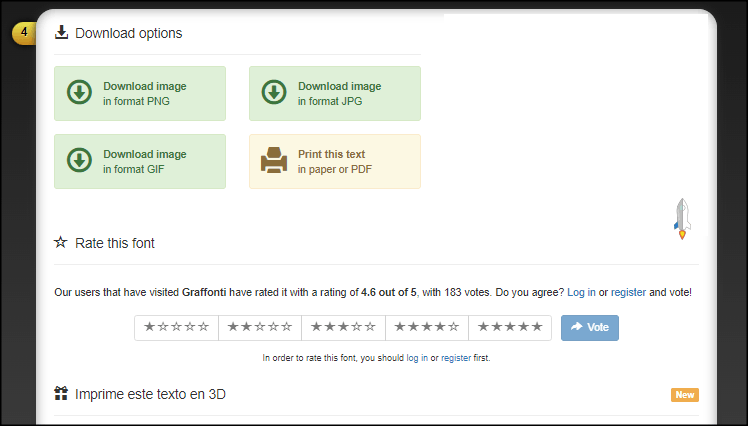Viewport: 748px width, 426px height.
Task: Rate the font four stars
Action: coord(426,327)
